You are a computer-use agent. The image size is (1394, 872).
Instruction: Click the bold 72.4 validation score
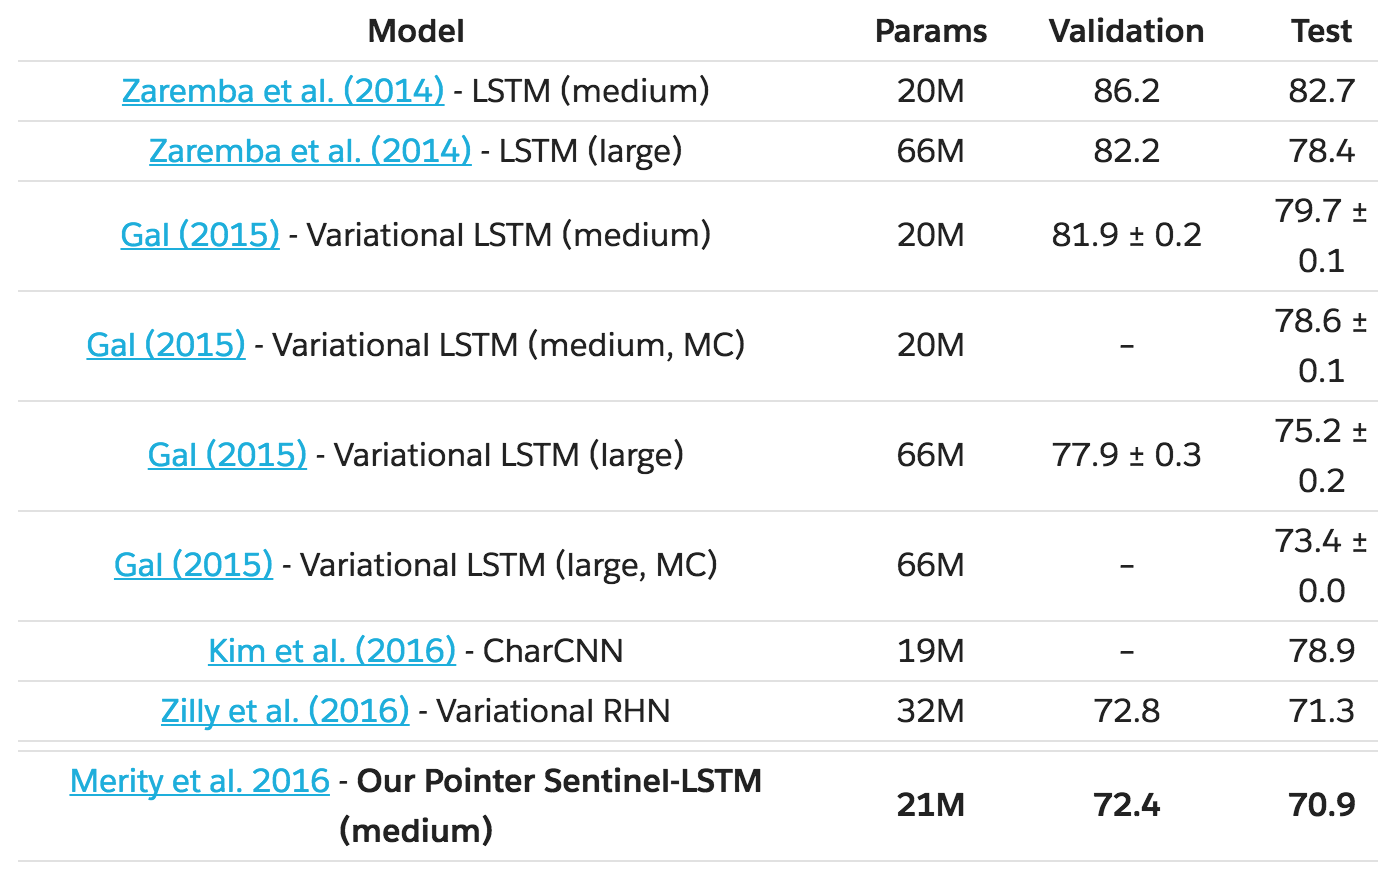tap(1126, 805)
